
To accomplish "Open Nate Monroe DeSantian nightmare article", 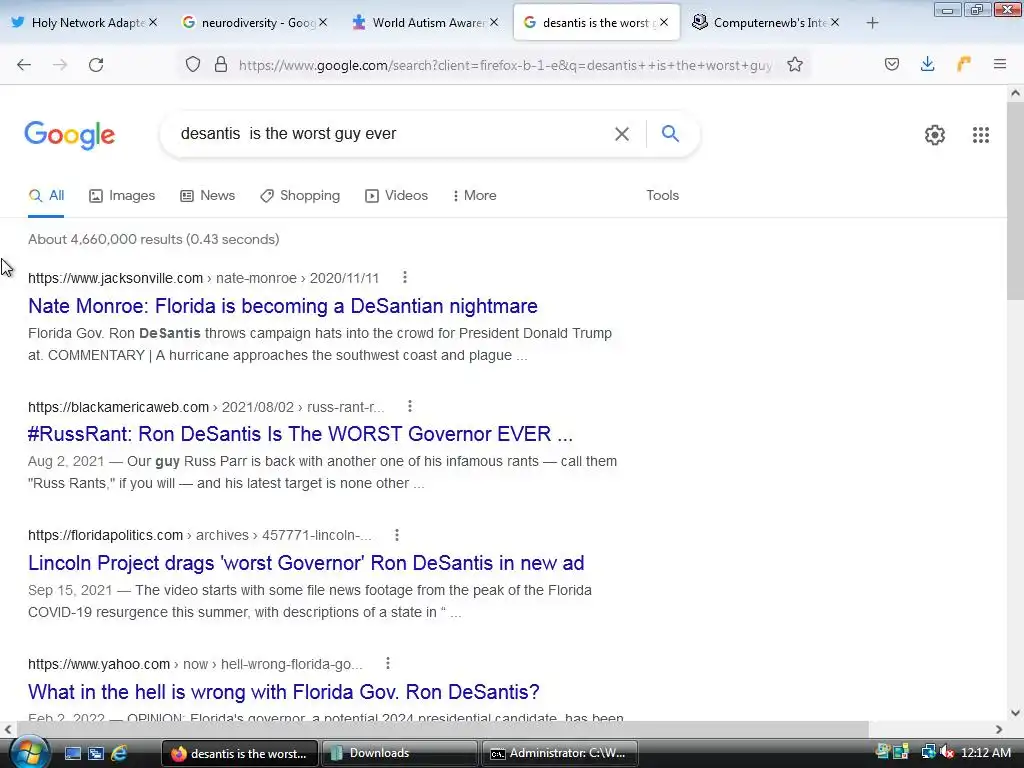I will tap(283, 306).
